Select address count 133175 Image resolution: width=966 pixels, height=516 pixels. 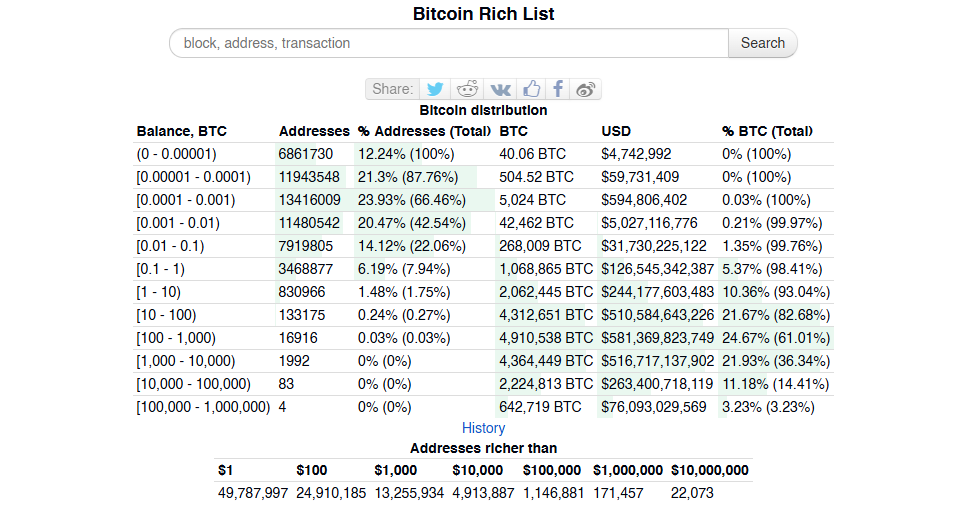click(302, 315)
